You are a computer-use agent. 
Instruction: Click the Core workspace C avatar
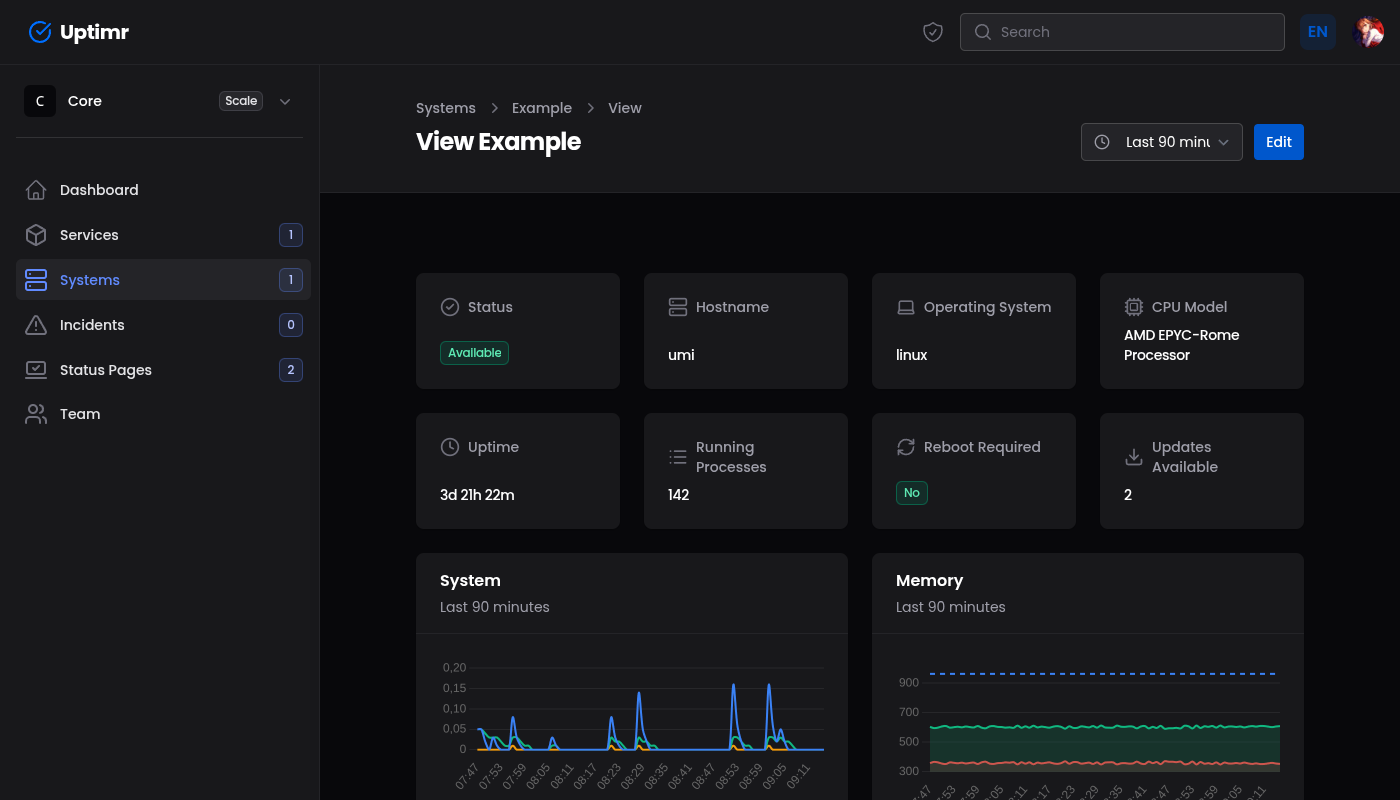tap(40, 101)
